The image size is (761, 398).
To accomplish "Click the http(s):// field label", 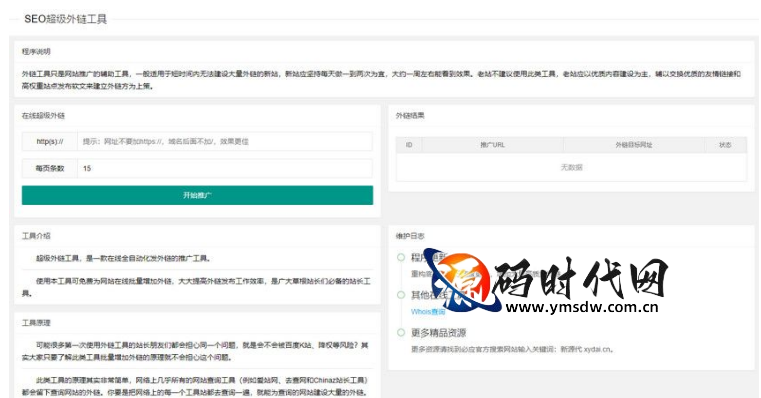I will pyautogui.click(x=50, y=142).
